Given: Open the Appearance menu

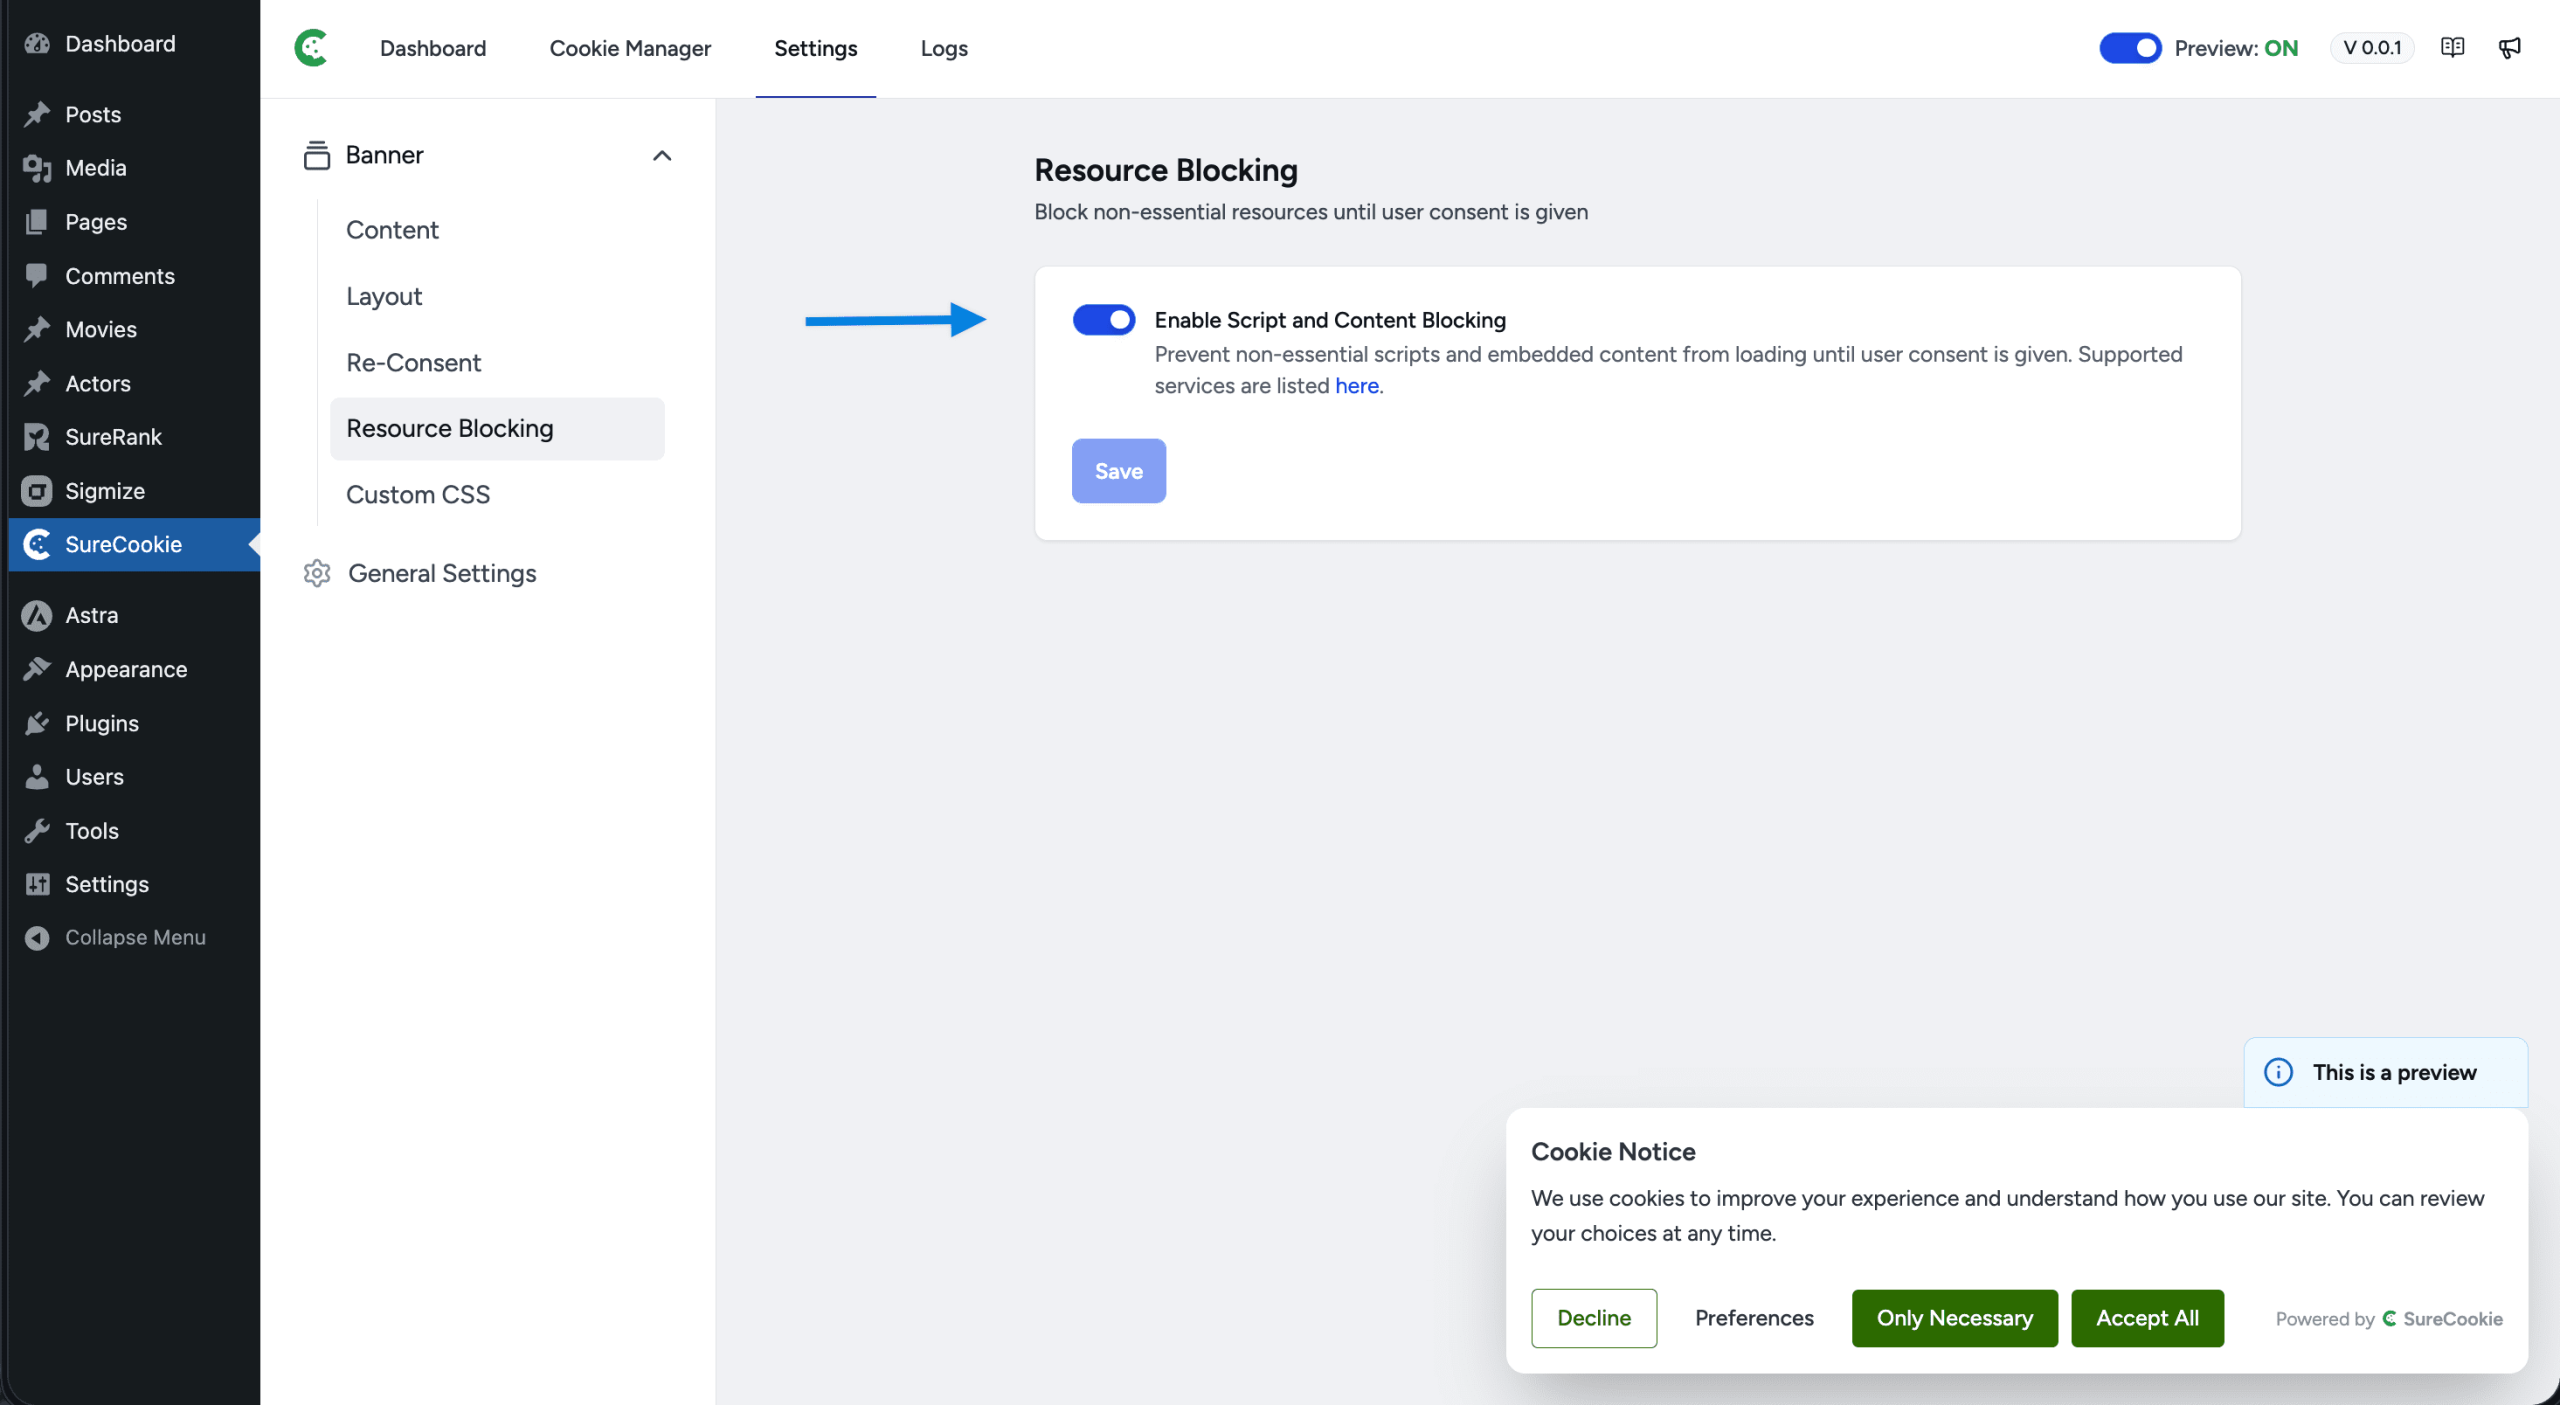Looking at the screenshot, I should click(126, 668).
